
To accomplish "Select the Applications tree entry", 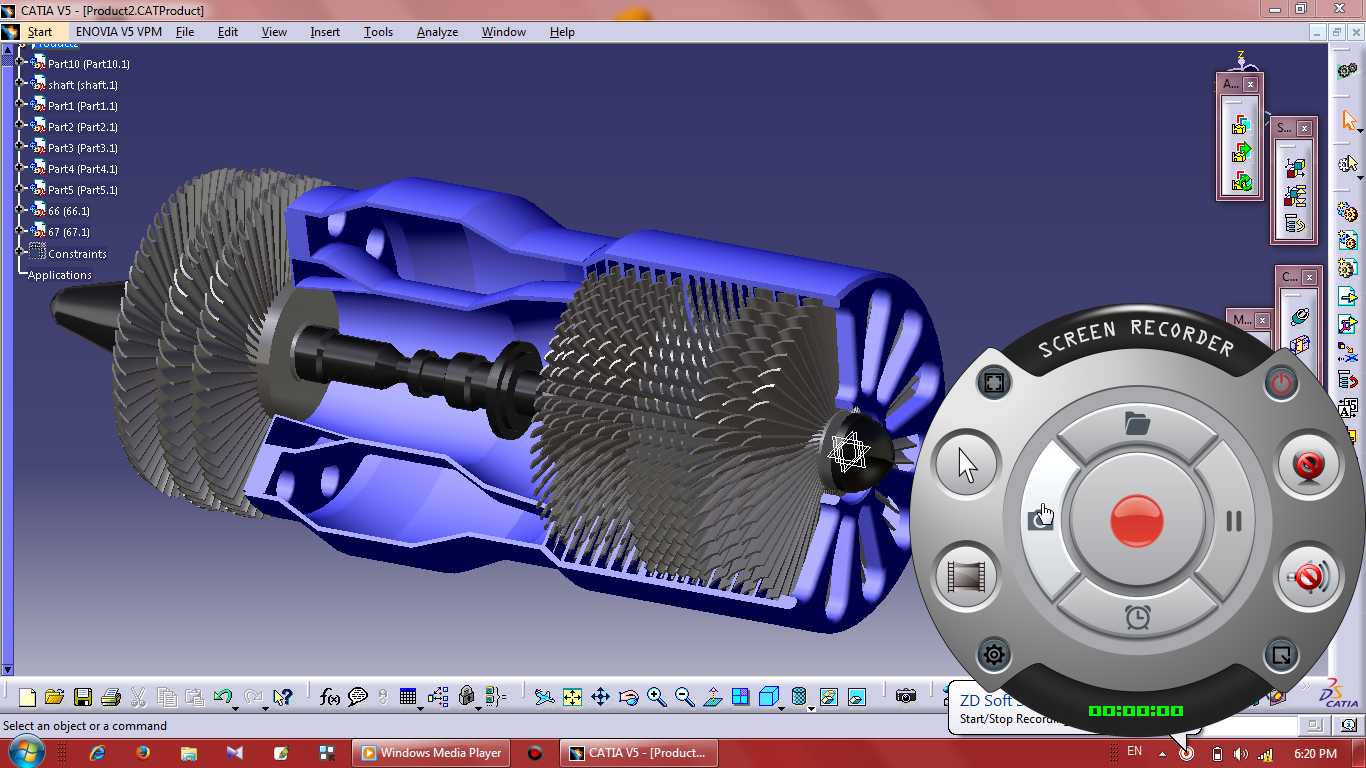I will point(60,275).
